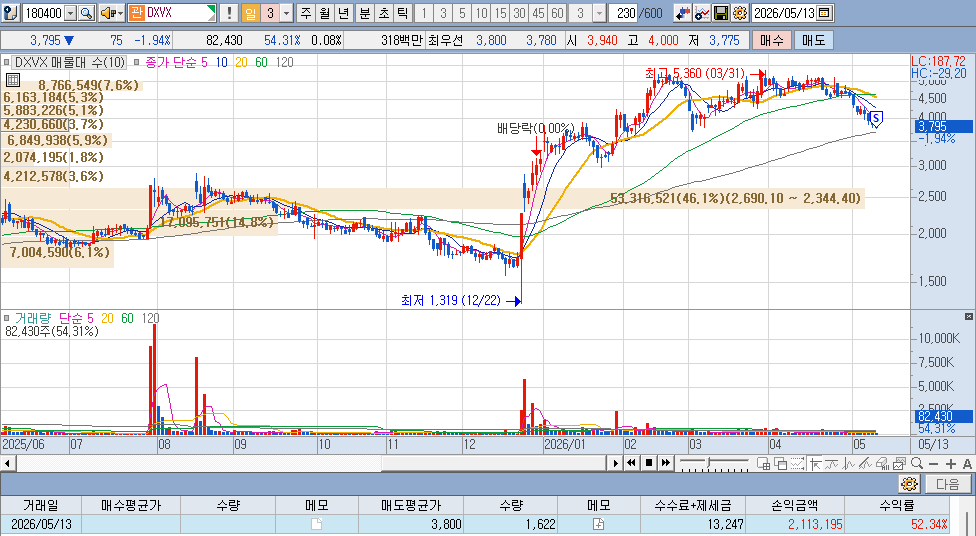Close the volume panel with X icon
Screen dimensions: 976x536
(969, 316)
